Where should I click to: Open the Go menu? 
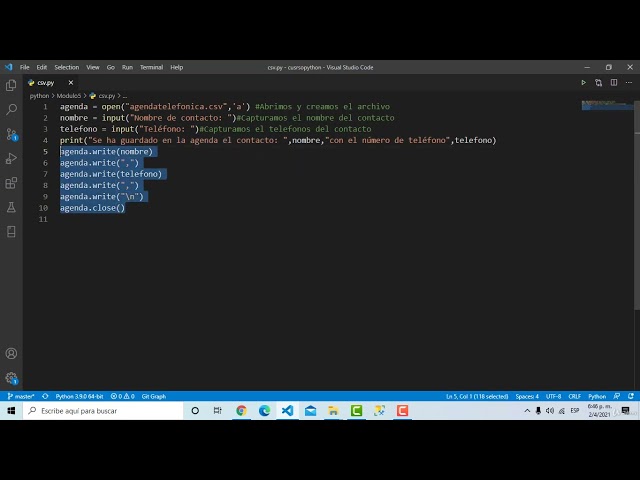111,67
